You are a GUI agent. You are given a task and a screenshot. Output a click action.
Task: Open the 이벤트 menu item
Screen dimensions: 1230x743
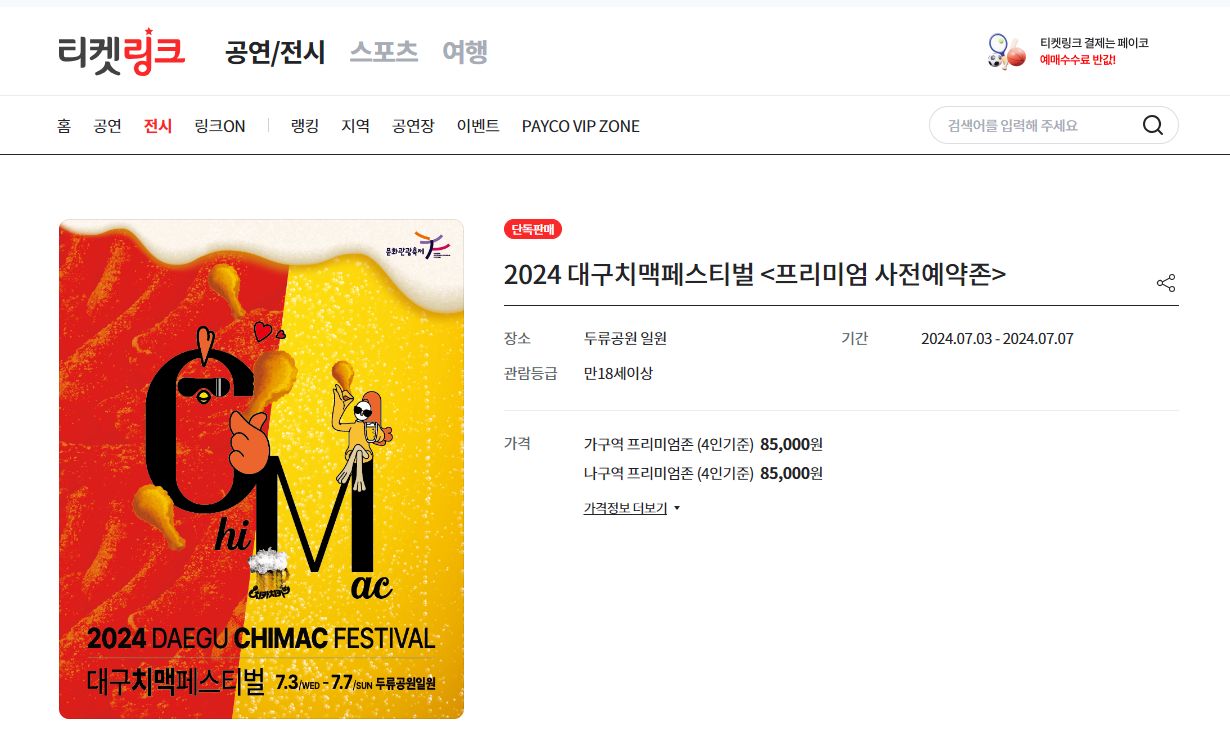tap(478, 126)
